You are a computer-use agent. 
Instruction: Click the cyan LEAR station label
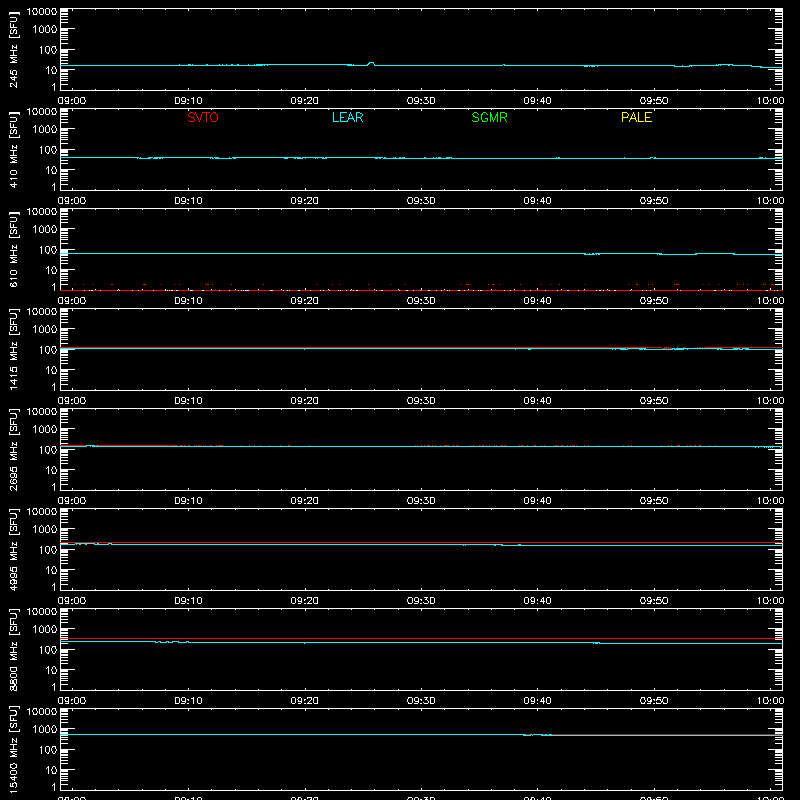point(347,117)
